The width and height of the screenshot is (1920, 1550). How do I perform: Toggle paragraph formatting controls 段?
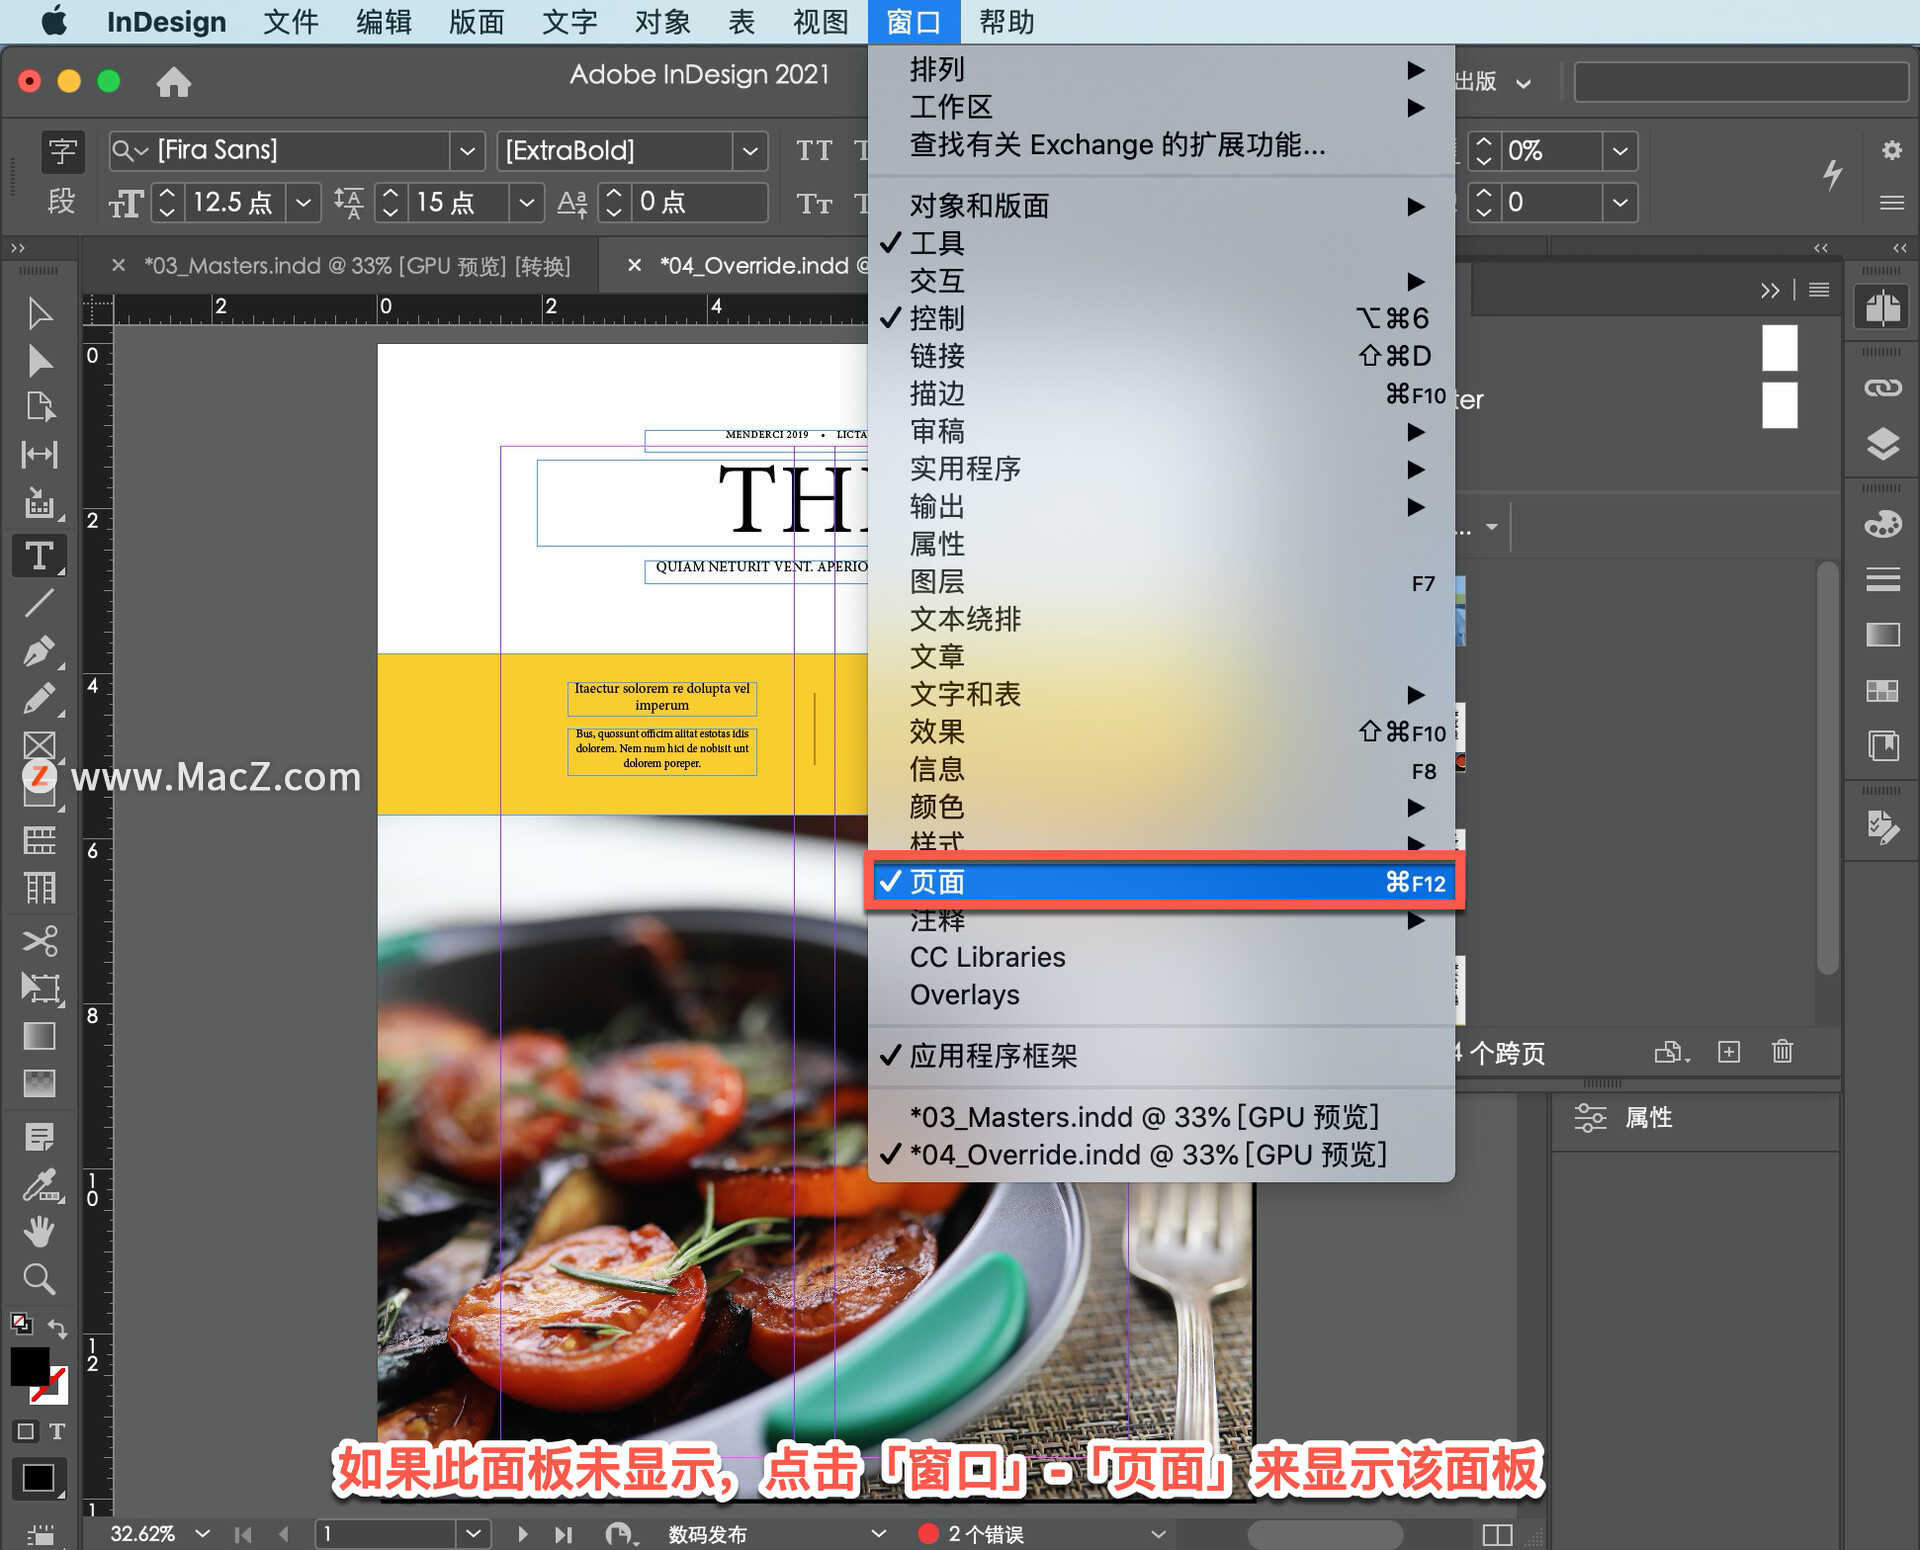62,202
